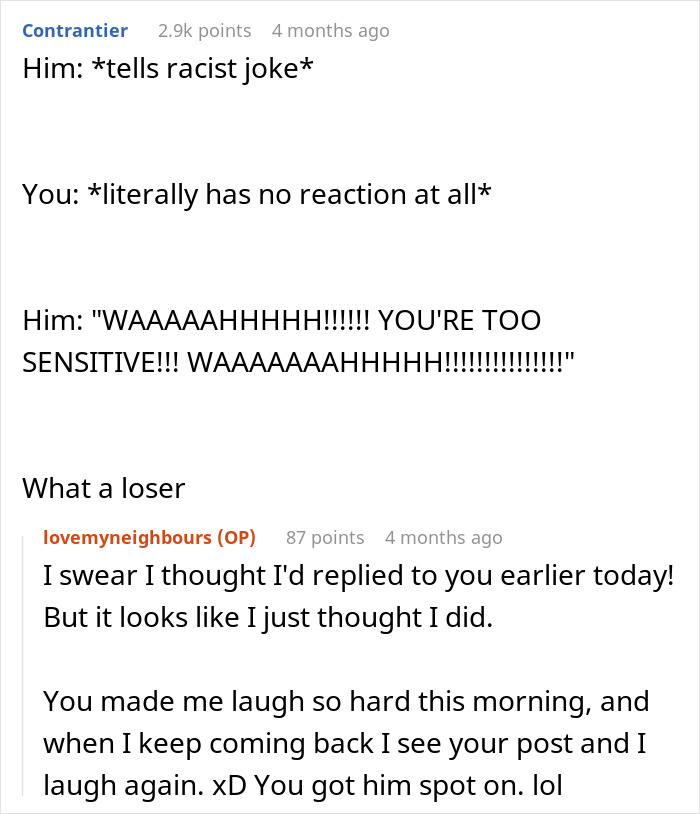The width and height of the screenshot is (700, 814).
Task: Click the line starting with SENSITIVE!!!
Action: 297,361
